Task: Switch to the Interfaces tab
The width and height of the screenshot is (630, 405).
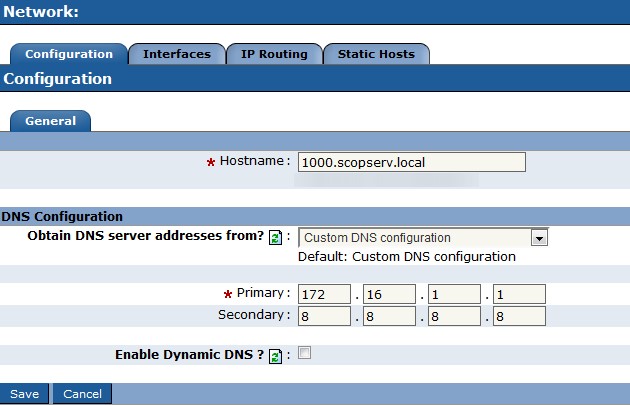Action: click(176, 54)
